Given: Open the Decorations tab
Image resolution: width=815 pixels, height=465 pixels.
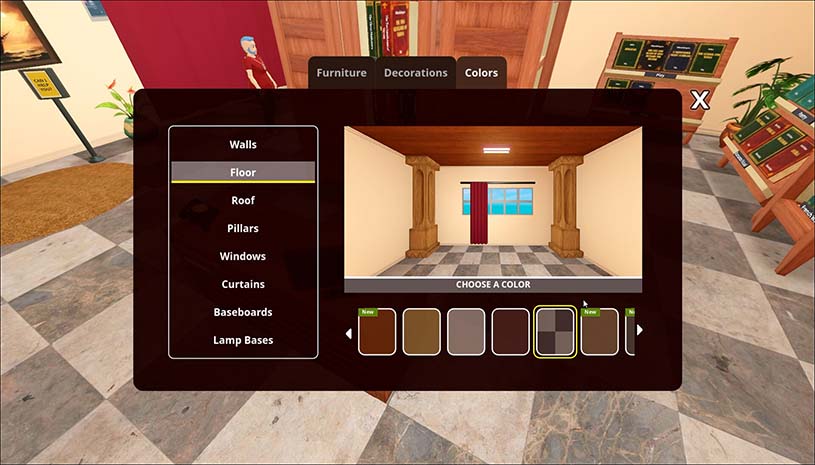Looking at the screenshot, I should (x=416, y=73).
